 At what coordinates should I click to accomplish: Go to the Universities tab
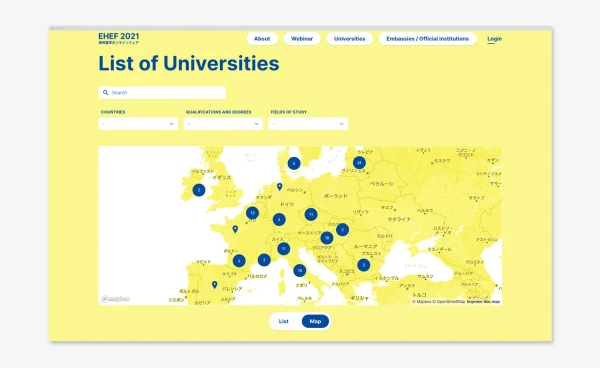(349, 39)
